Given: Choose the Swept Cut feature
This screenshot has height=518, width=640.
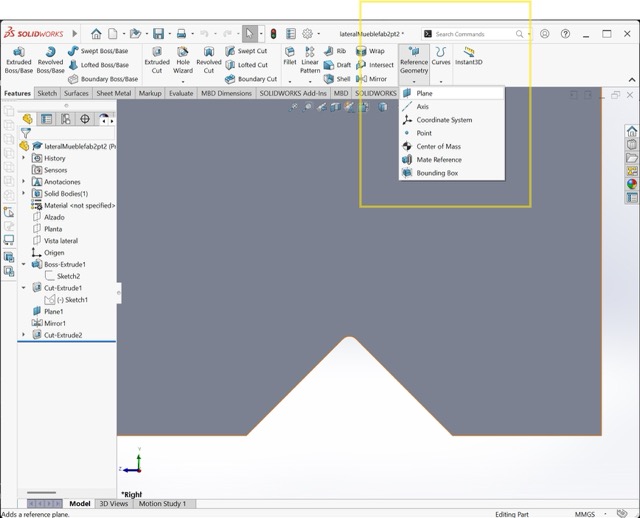Looking at the screenshot, I should coord(246,51).
